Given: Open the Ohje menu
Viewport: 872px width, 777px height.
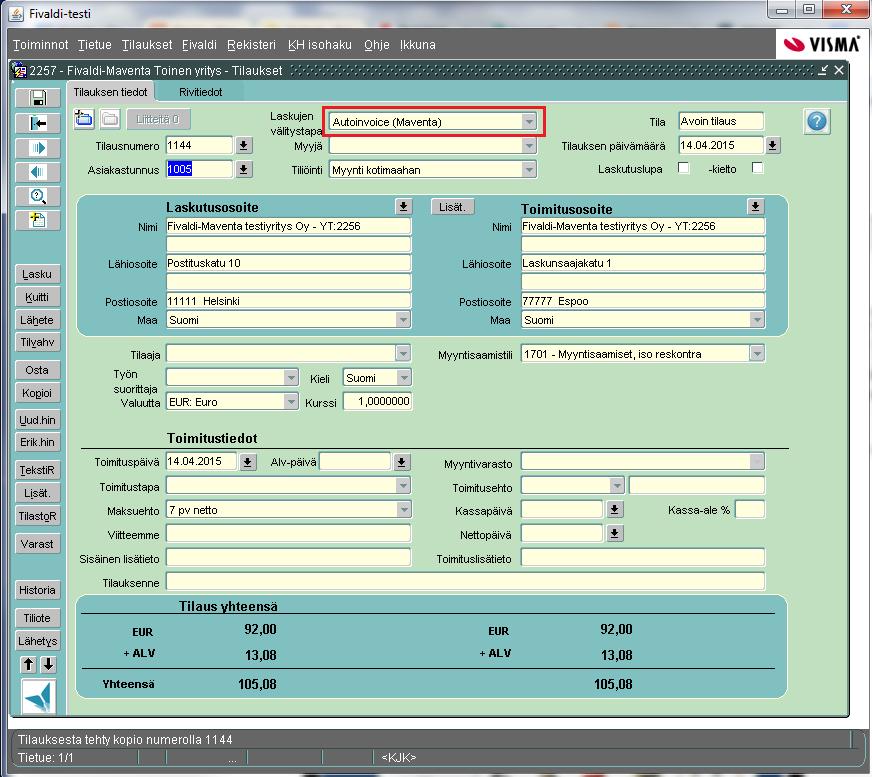Looking at the screenshot, I should [x=376, y=44].
